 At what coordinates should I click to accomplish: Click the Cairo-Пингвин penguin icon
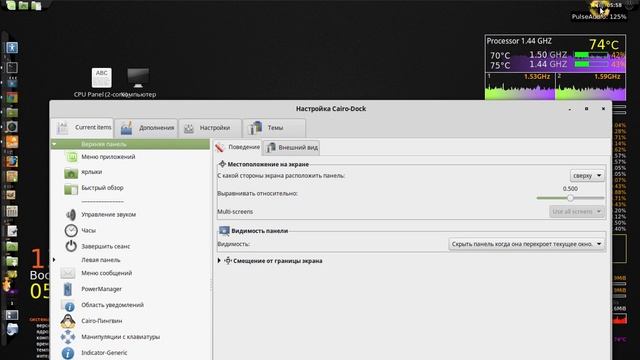[68, 321]
